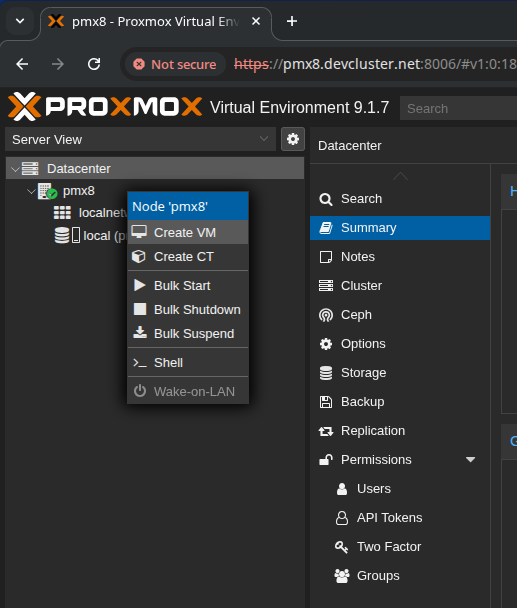Click the monitor icon beside Create VM
The height and width of the screenshot is (608, 517).
click(x=139, y=232)
